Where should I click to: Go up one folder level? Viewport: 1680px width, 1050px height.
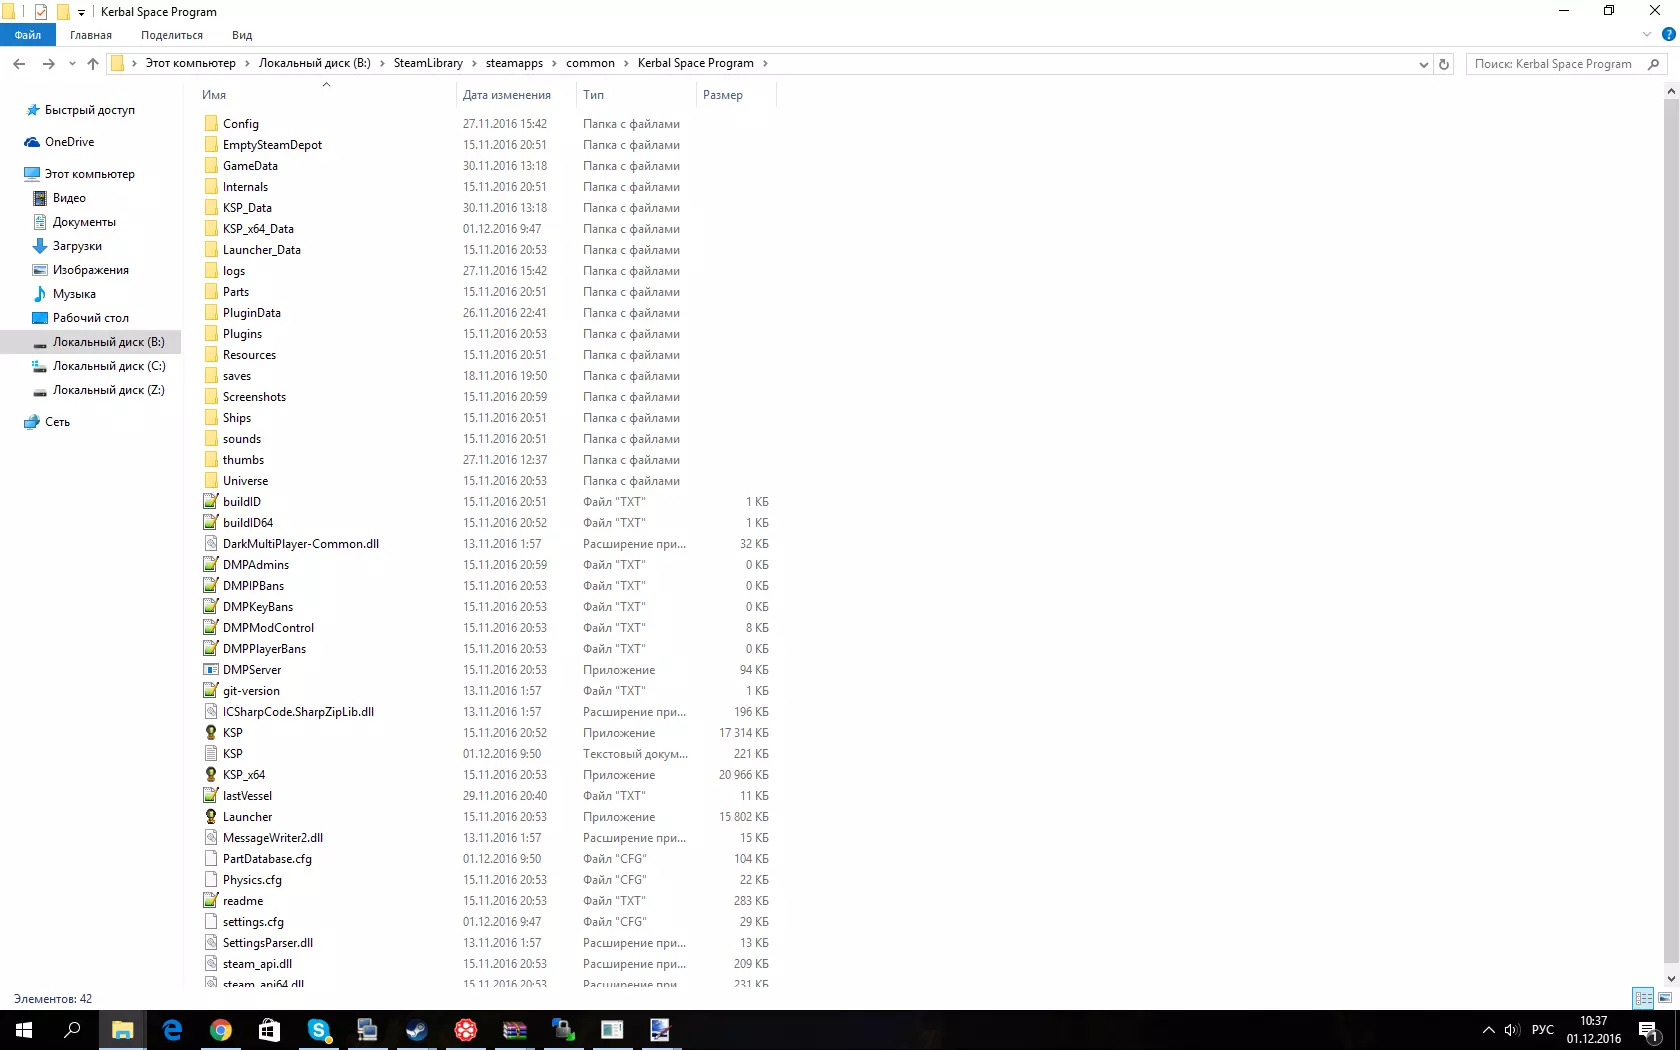click(93, 64)
